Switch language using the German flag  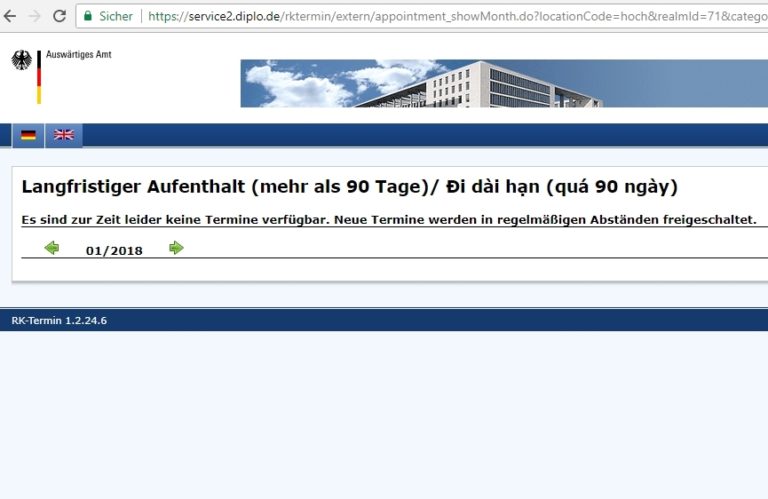pos(28,135)
